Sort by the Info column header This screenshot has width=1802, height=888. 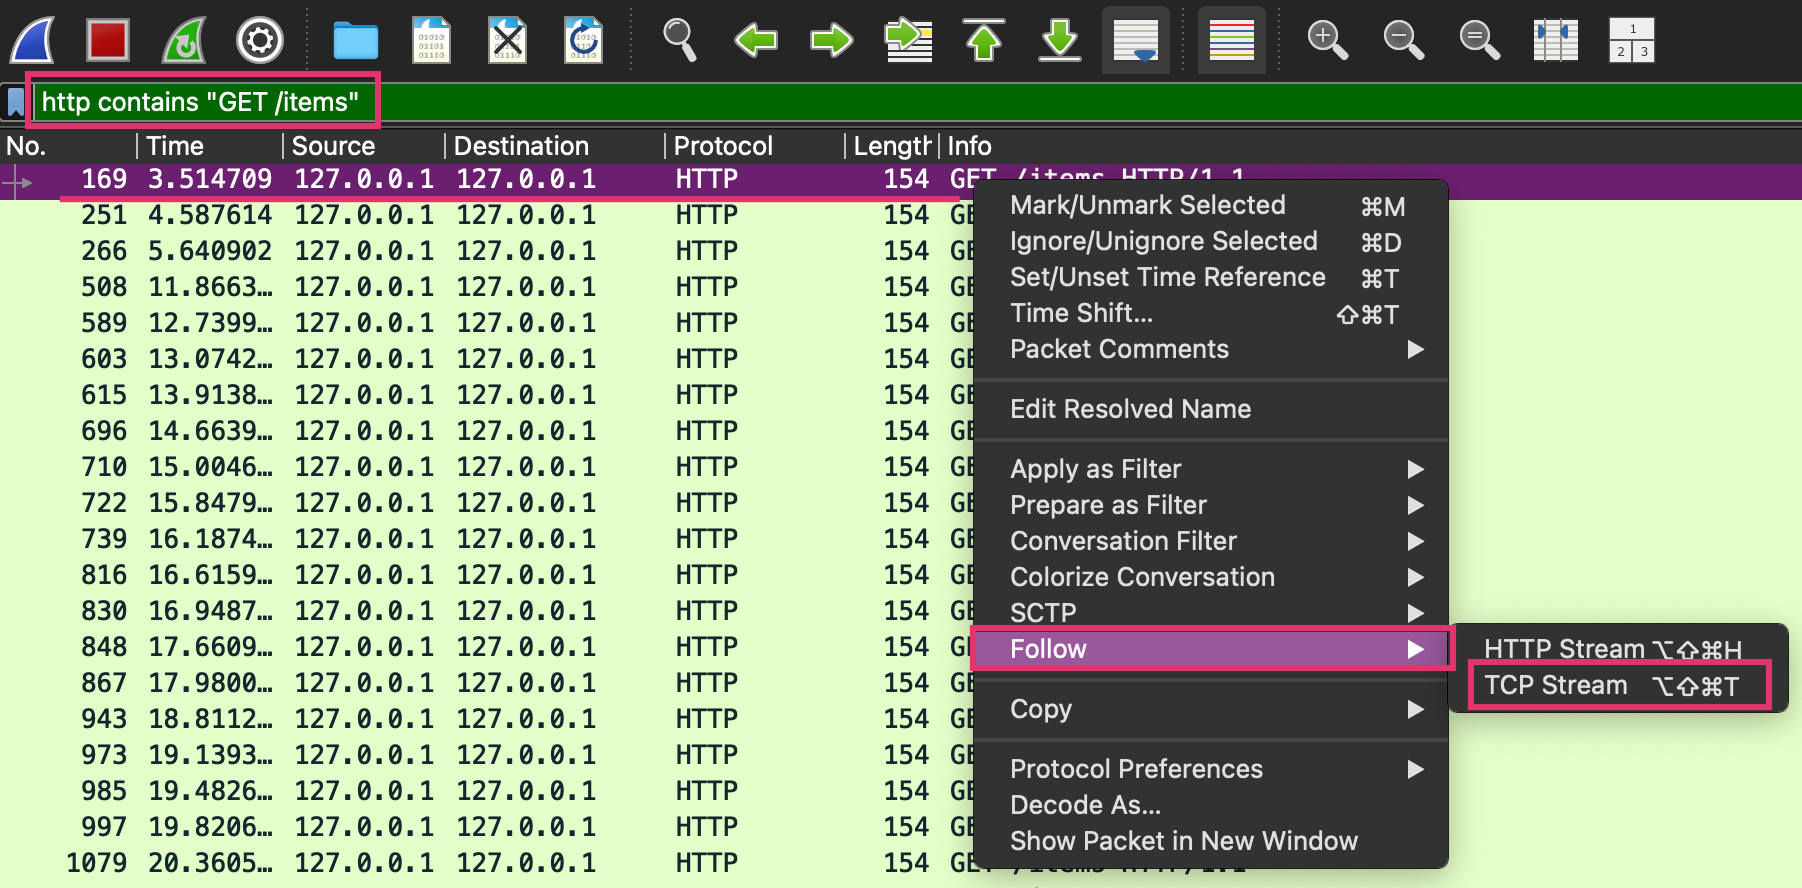point(1370,146)
